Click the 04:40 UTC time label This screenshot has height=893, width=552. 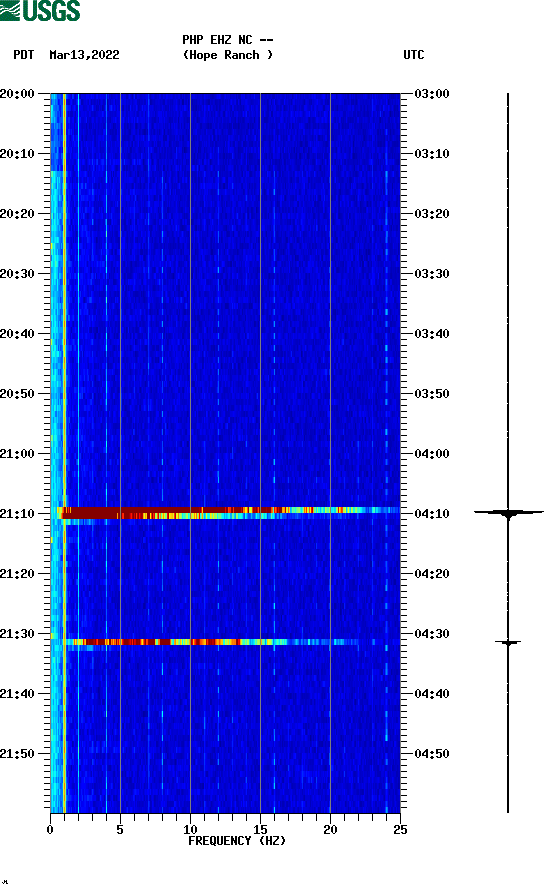pyautogui.click(x=432, y=694)
